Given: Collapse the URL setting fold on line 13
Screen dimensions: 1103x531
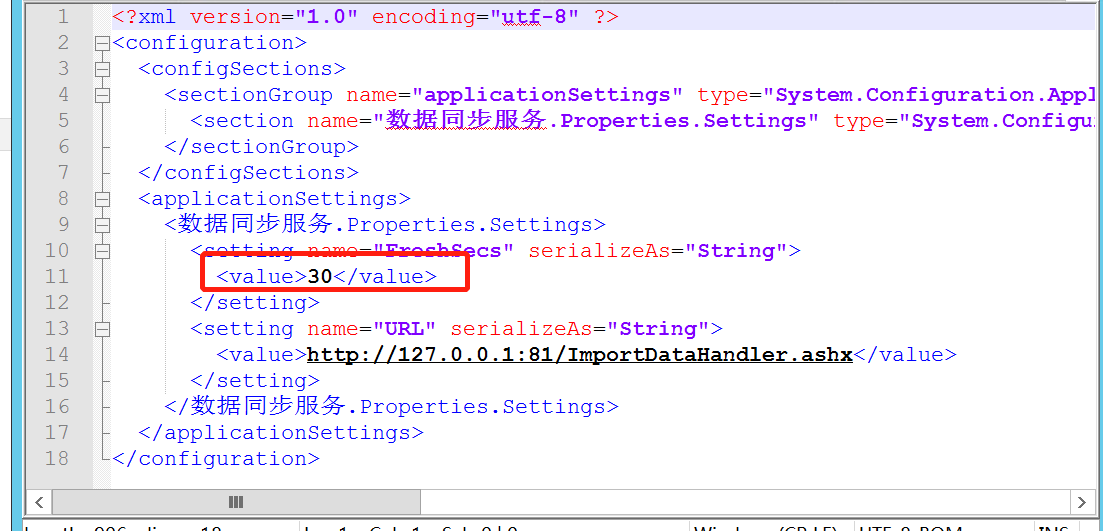Looking at the screenshot, I should pyautogui.click(x=103, y=330).
